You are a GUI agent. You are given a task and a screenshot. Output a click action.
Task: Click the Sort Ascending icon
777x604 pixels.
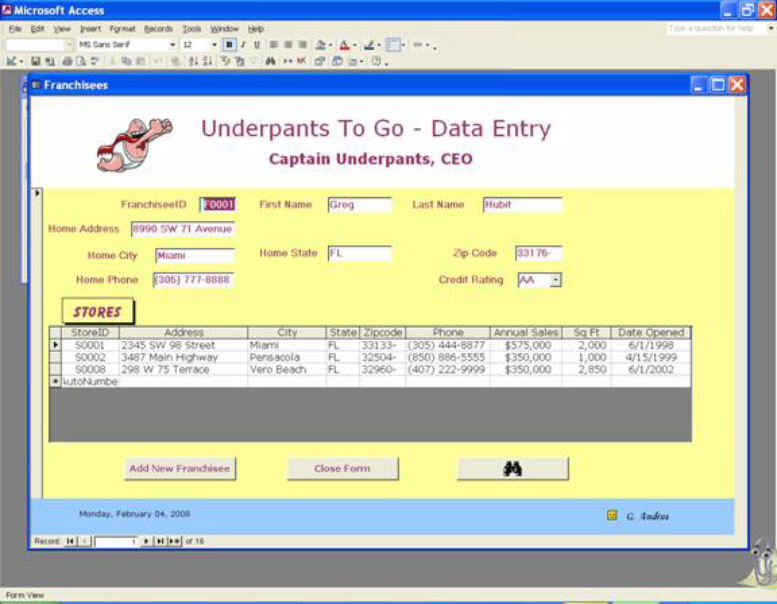[x=193, y=61]
